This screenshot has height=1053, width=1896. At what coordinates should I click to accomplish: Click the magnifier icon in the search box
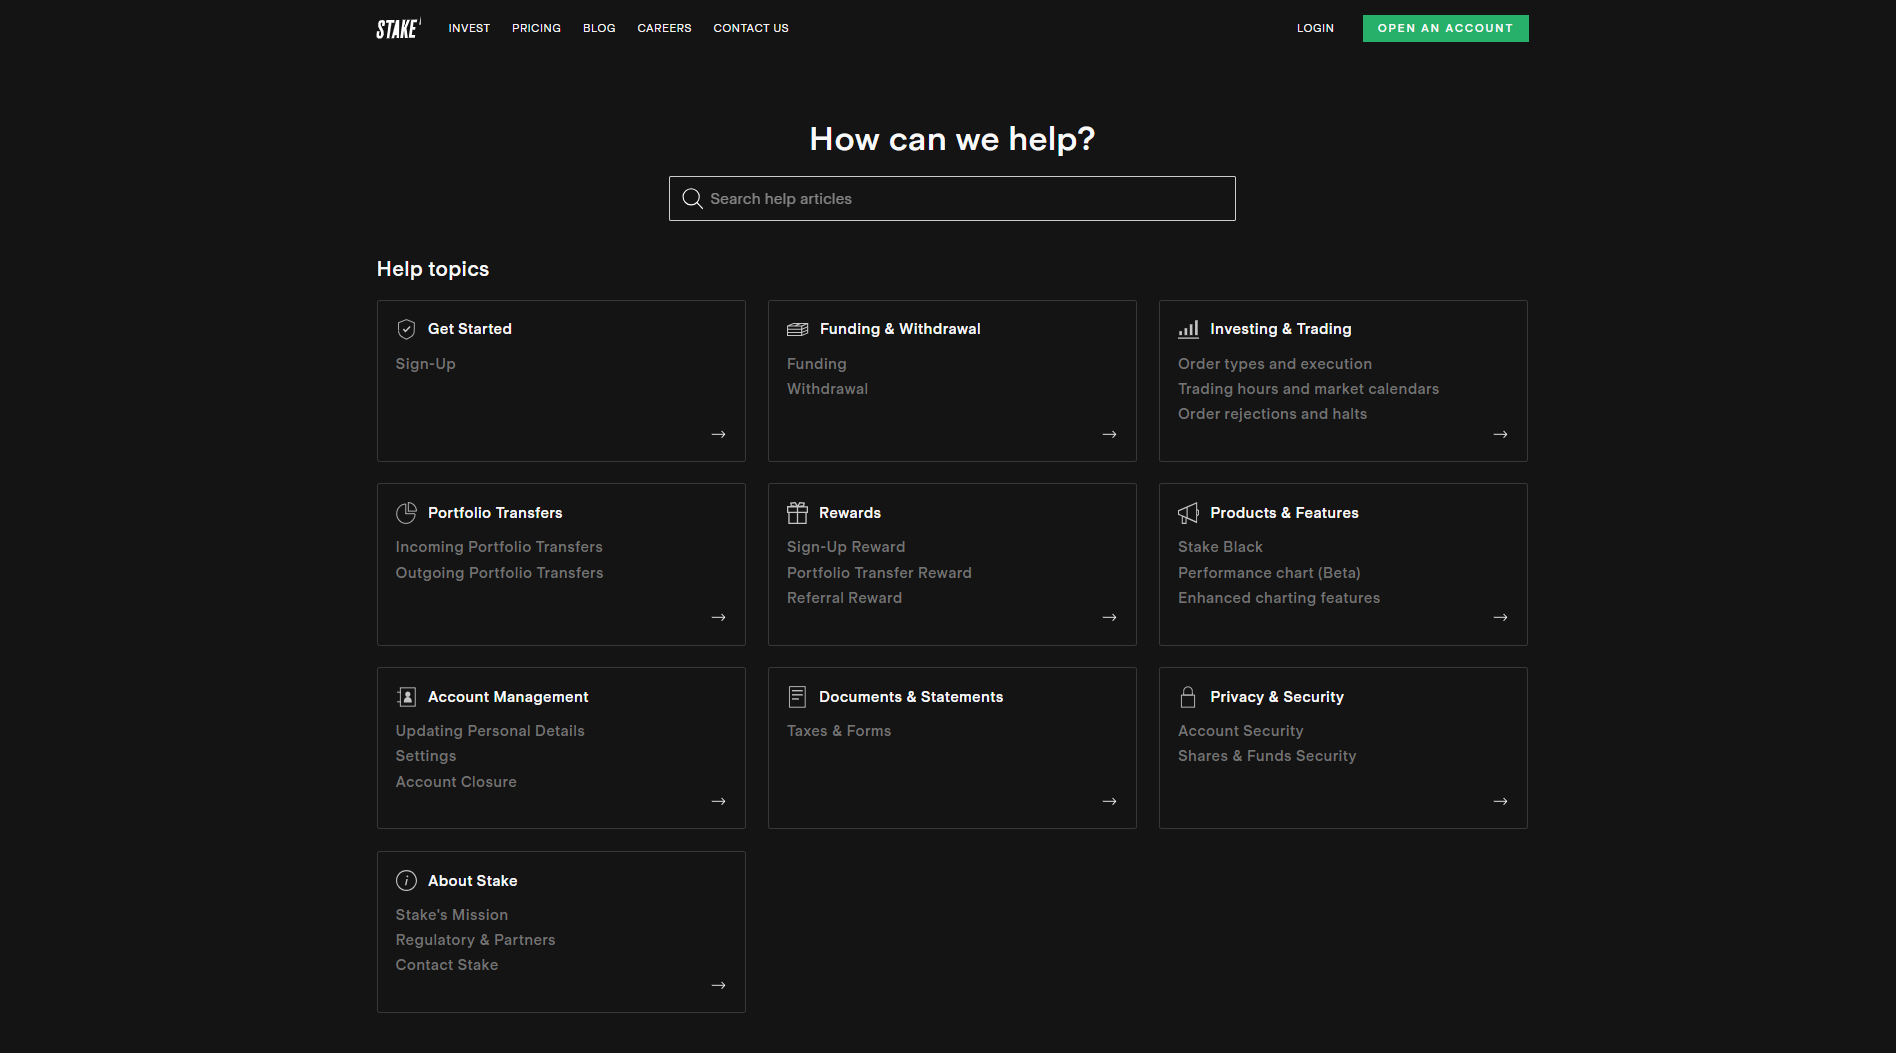tap(692, 199)
